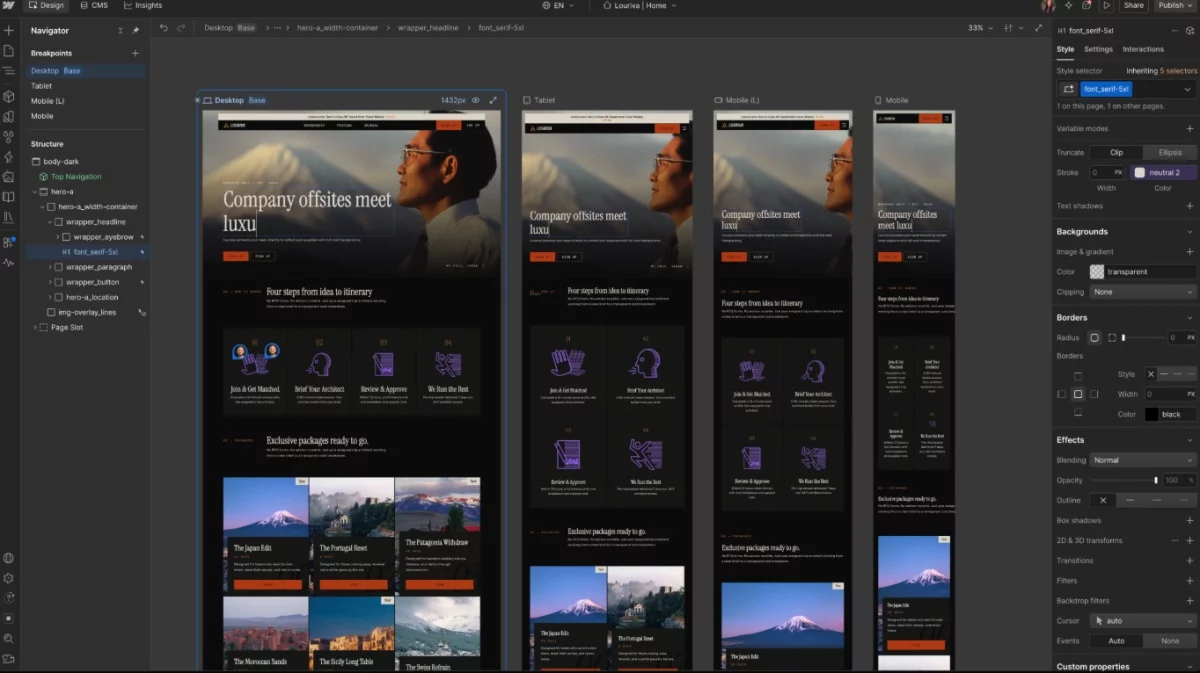The width and height of the screenshot is (1200, 673).
Task: Click the Preview play icon in top bar
Action: coord(1107,5)
